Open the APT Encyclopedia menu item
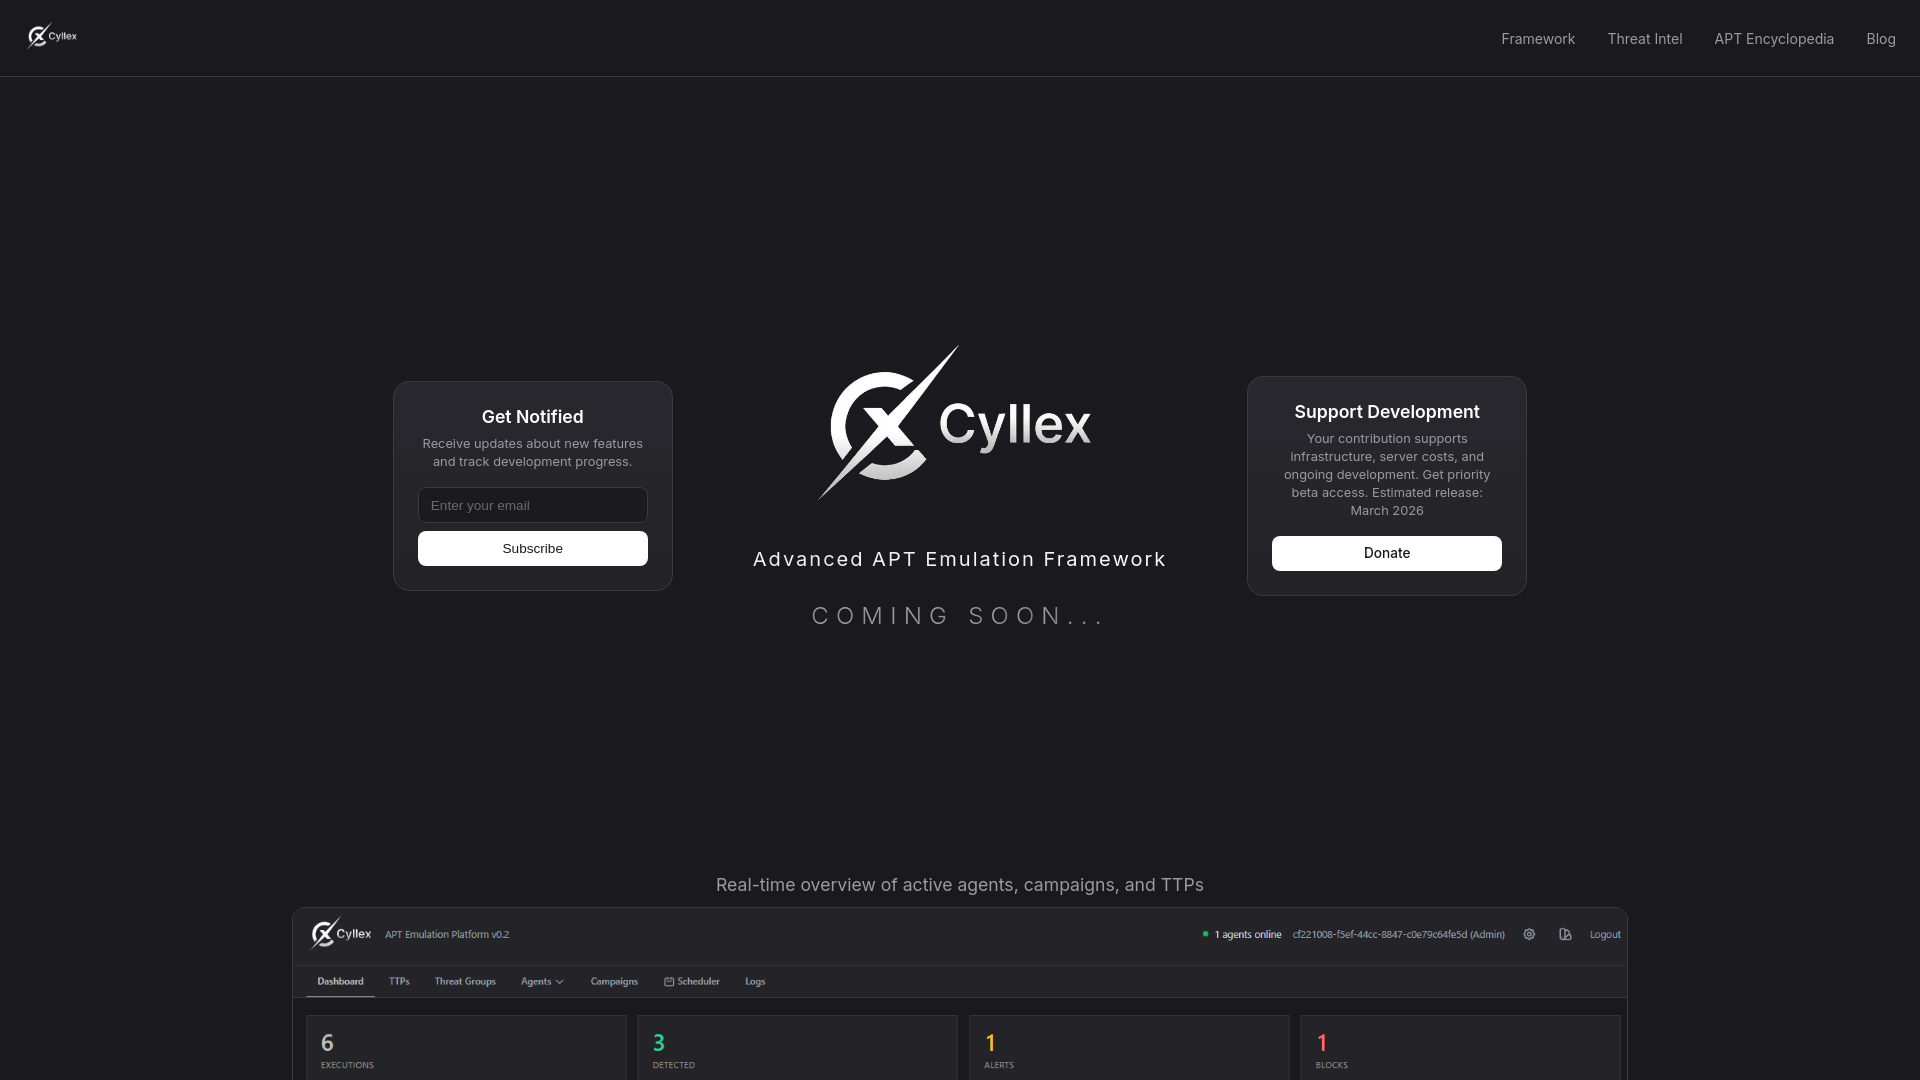The image size is (1920, 1080). pos(1773,38)
